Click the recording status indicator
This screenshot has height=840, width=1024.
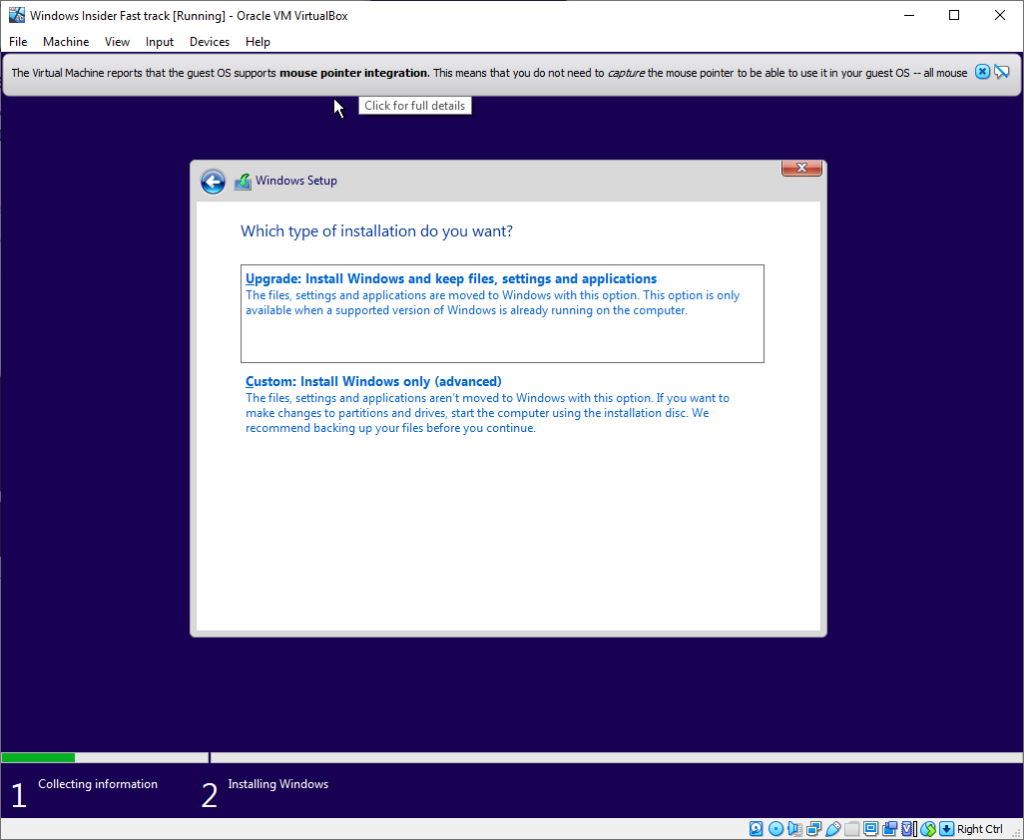889,829
